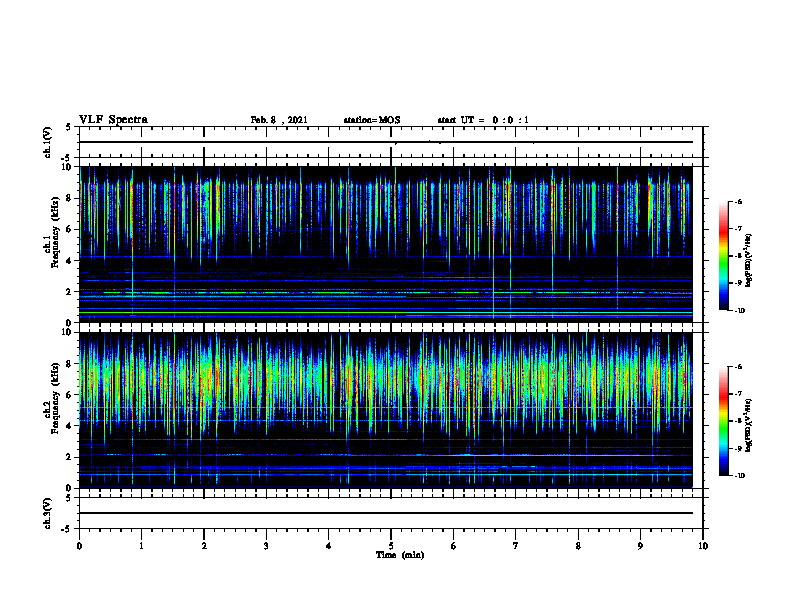
Task: Click time axis tick label "2"
Action: (x=204, y=546)
